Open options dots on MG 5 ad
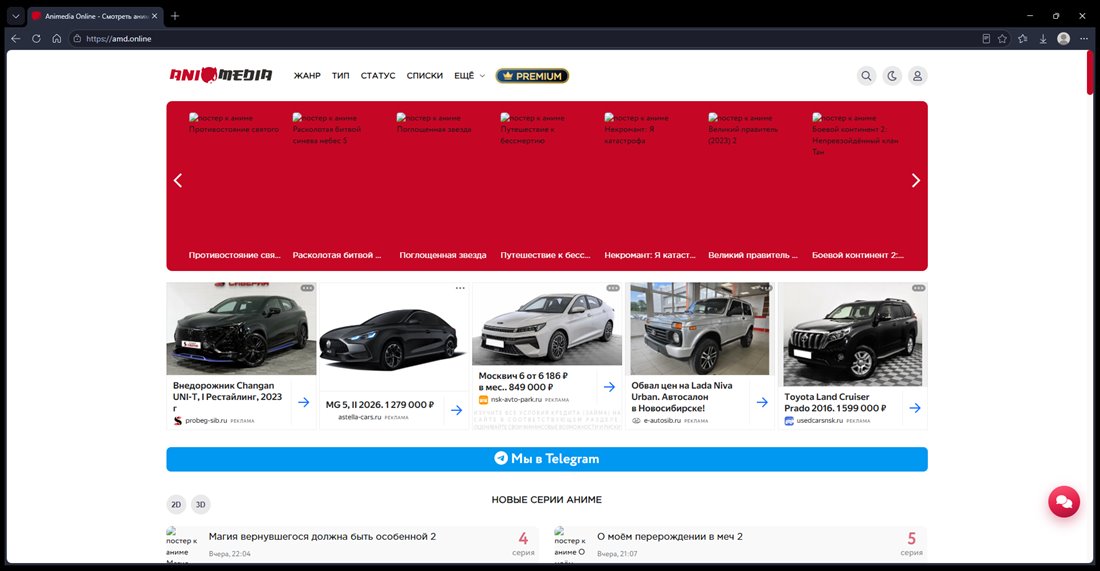Screen dimensions: 1100x571 [460, 288]
